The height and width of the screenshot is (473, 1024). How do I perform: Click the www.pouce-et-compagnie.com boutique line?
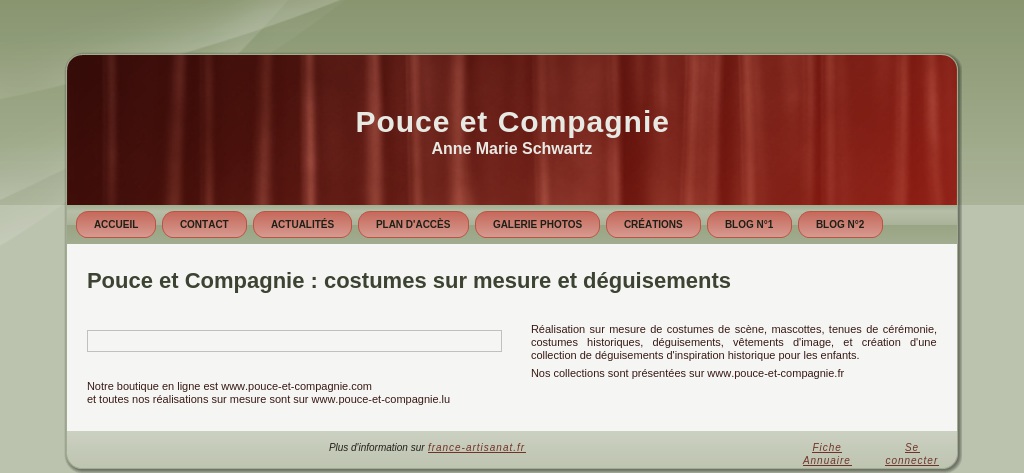tap(229, 386)
